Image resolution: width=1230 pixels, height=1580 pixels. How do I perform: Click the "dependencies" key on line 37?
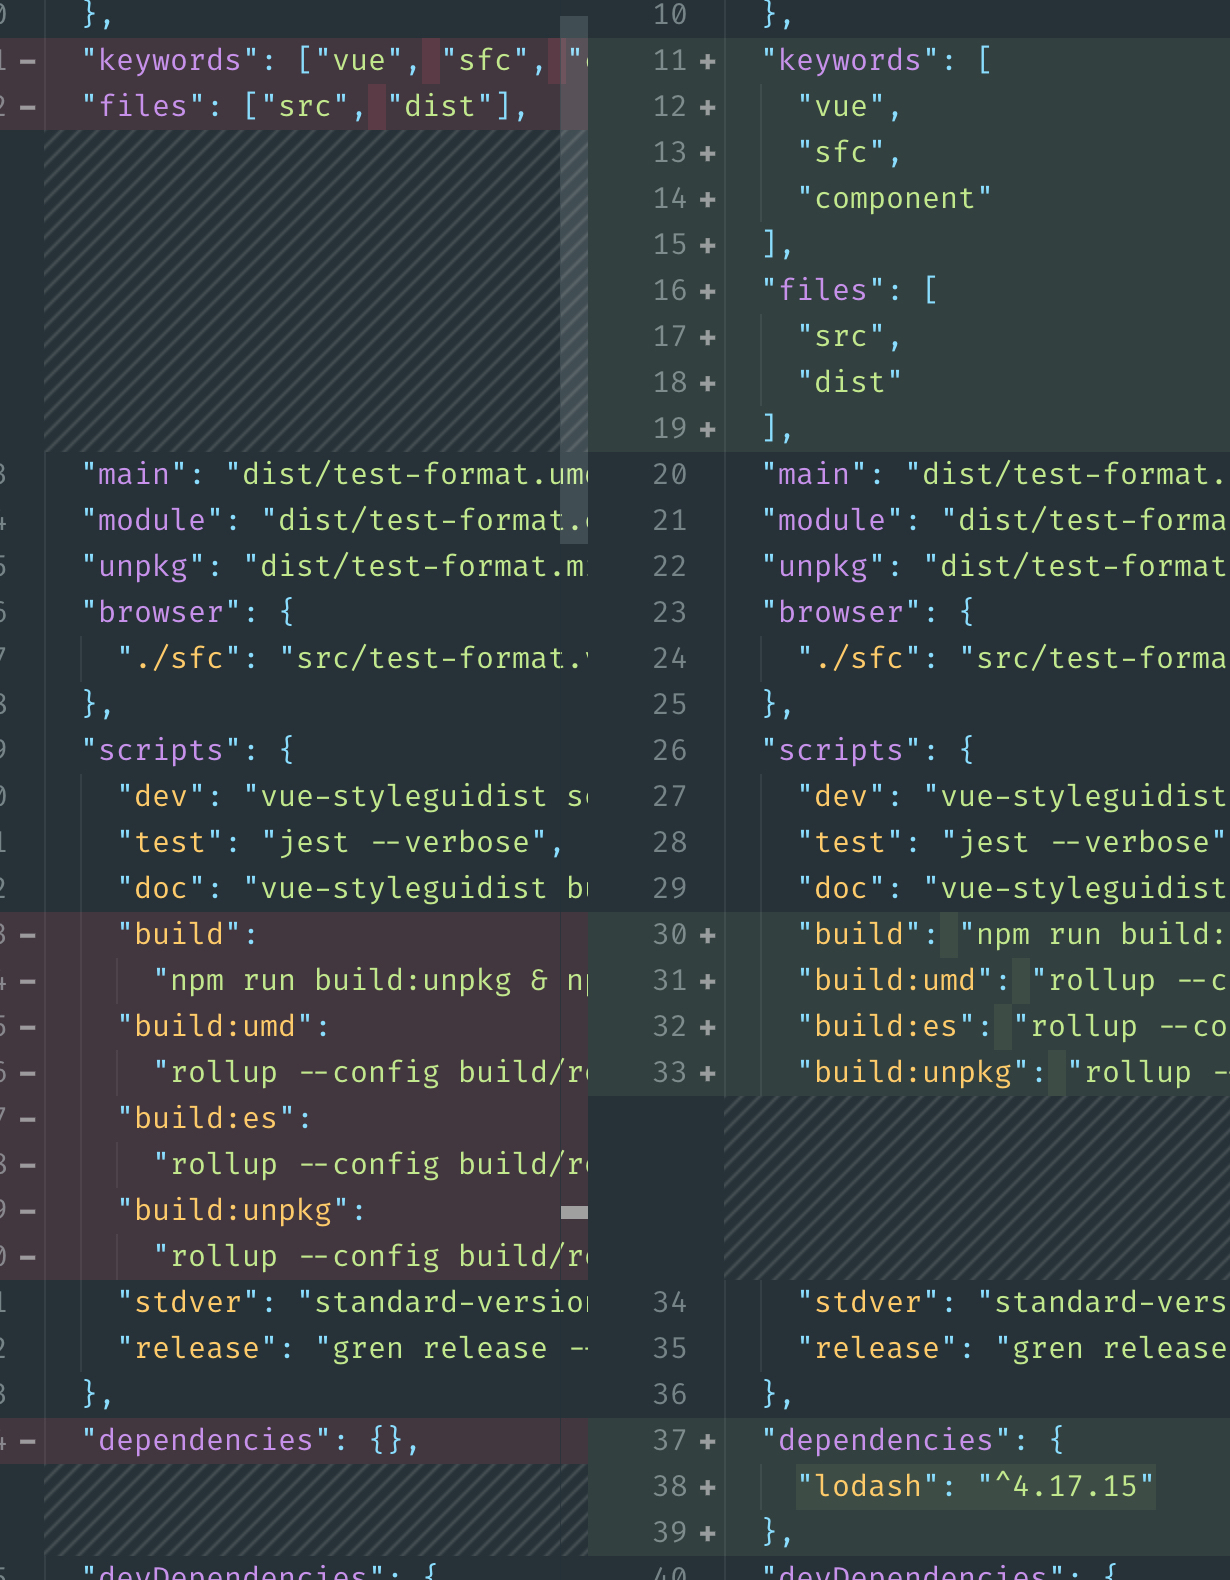(x=886, y=1440)
